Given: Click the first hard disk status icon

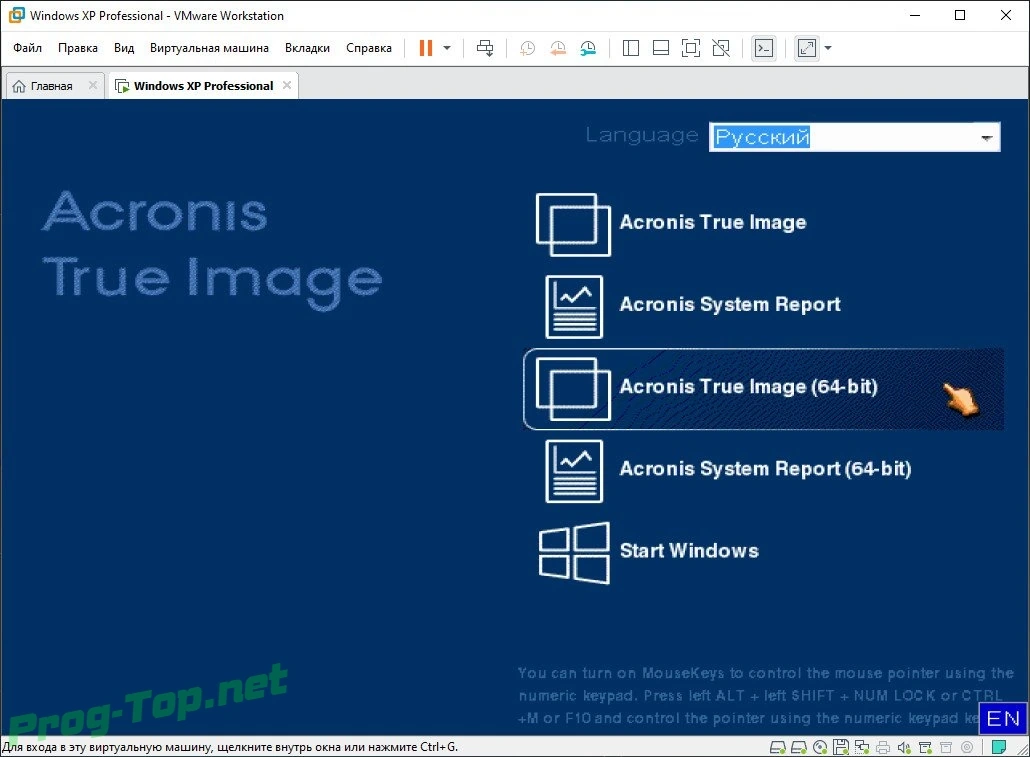Looking at the screenshot, I should click(777, 747).
